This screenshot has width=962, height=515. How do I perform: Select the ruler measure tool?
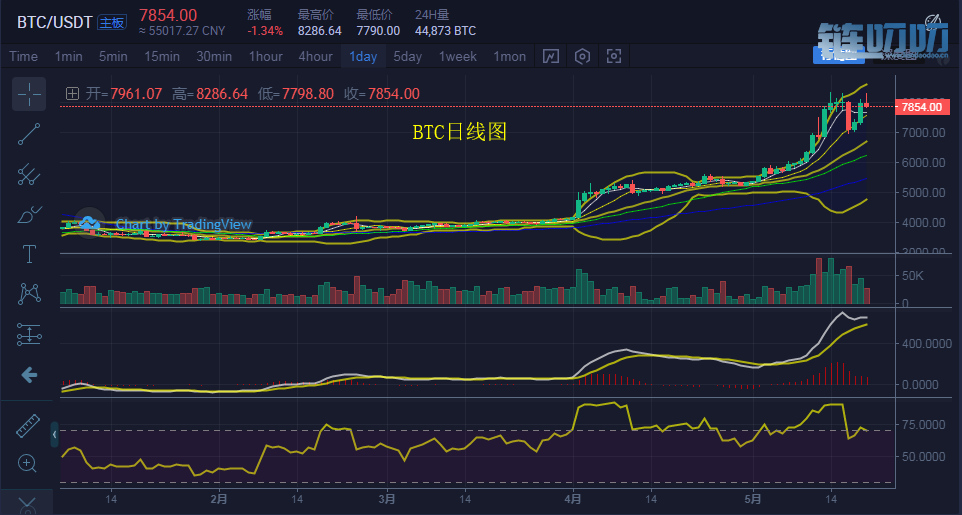(28, 425)
